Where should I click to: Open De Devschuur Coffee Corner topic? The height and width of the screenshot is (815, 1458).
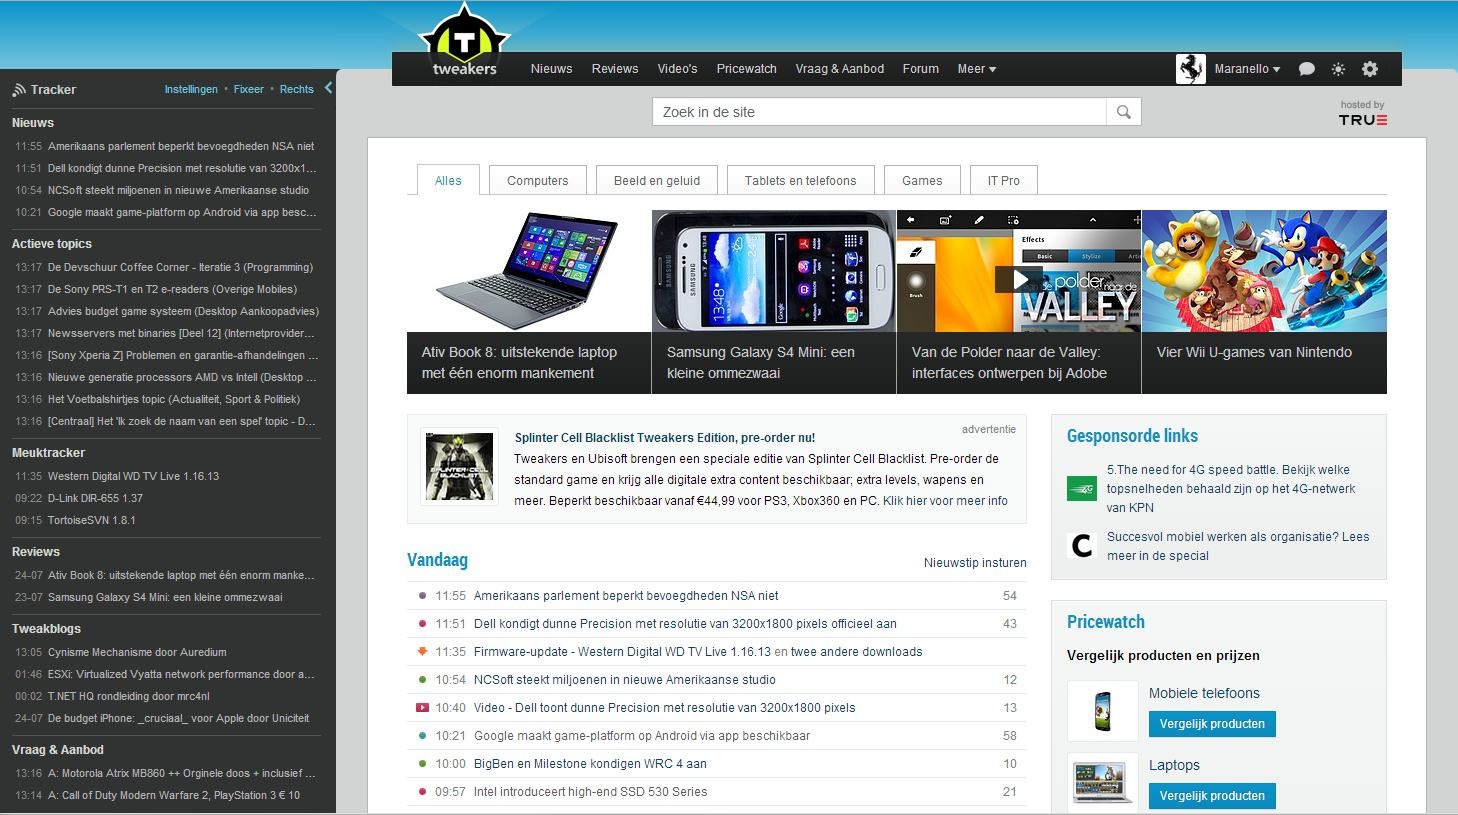click(180, 268)
